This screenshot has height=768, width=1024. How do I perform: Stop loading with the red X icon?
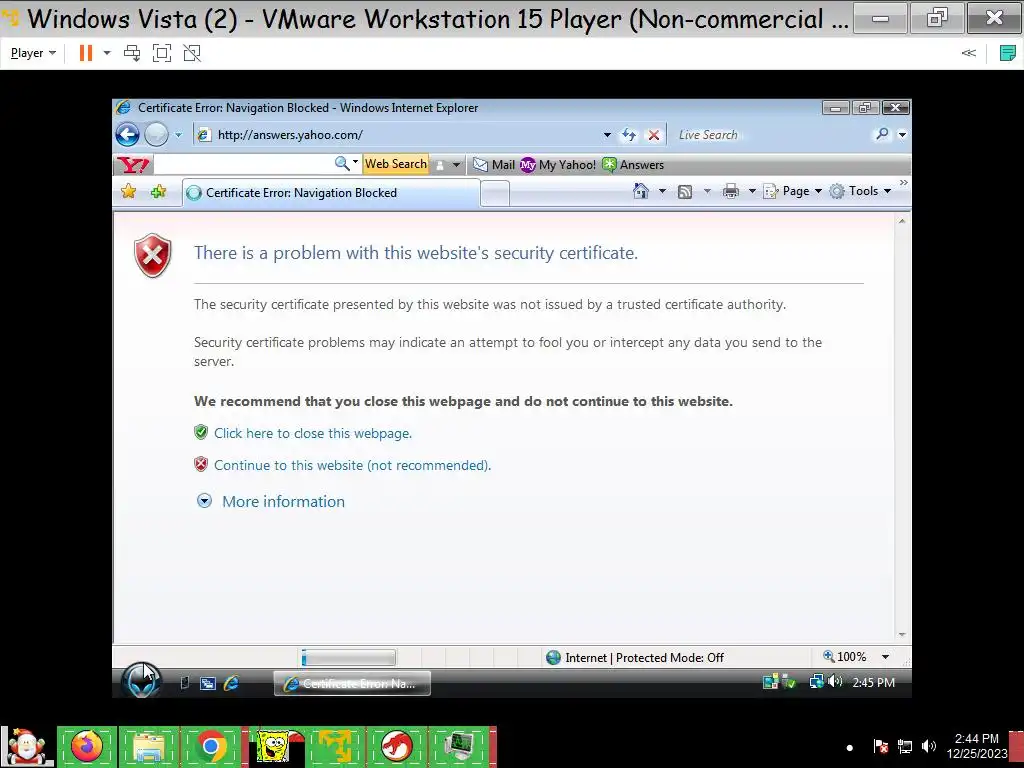coord(653,135)
